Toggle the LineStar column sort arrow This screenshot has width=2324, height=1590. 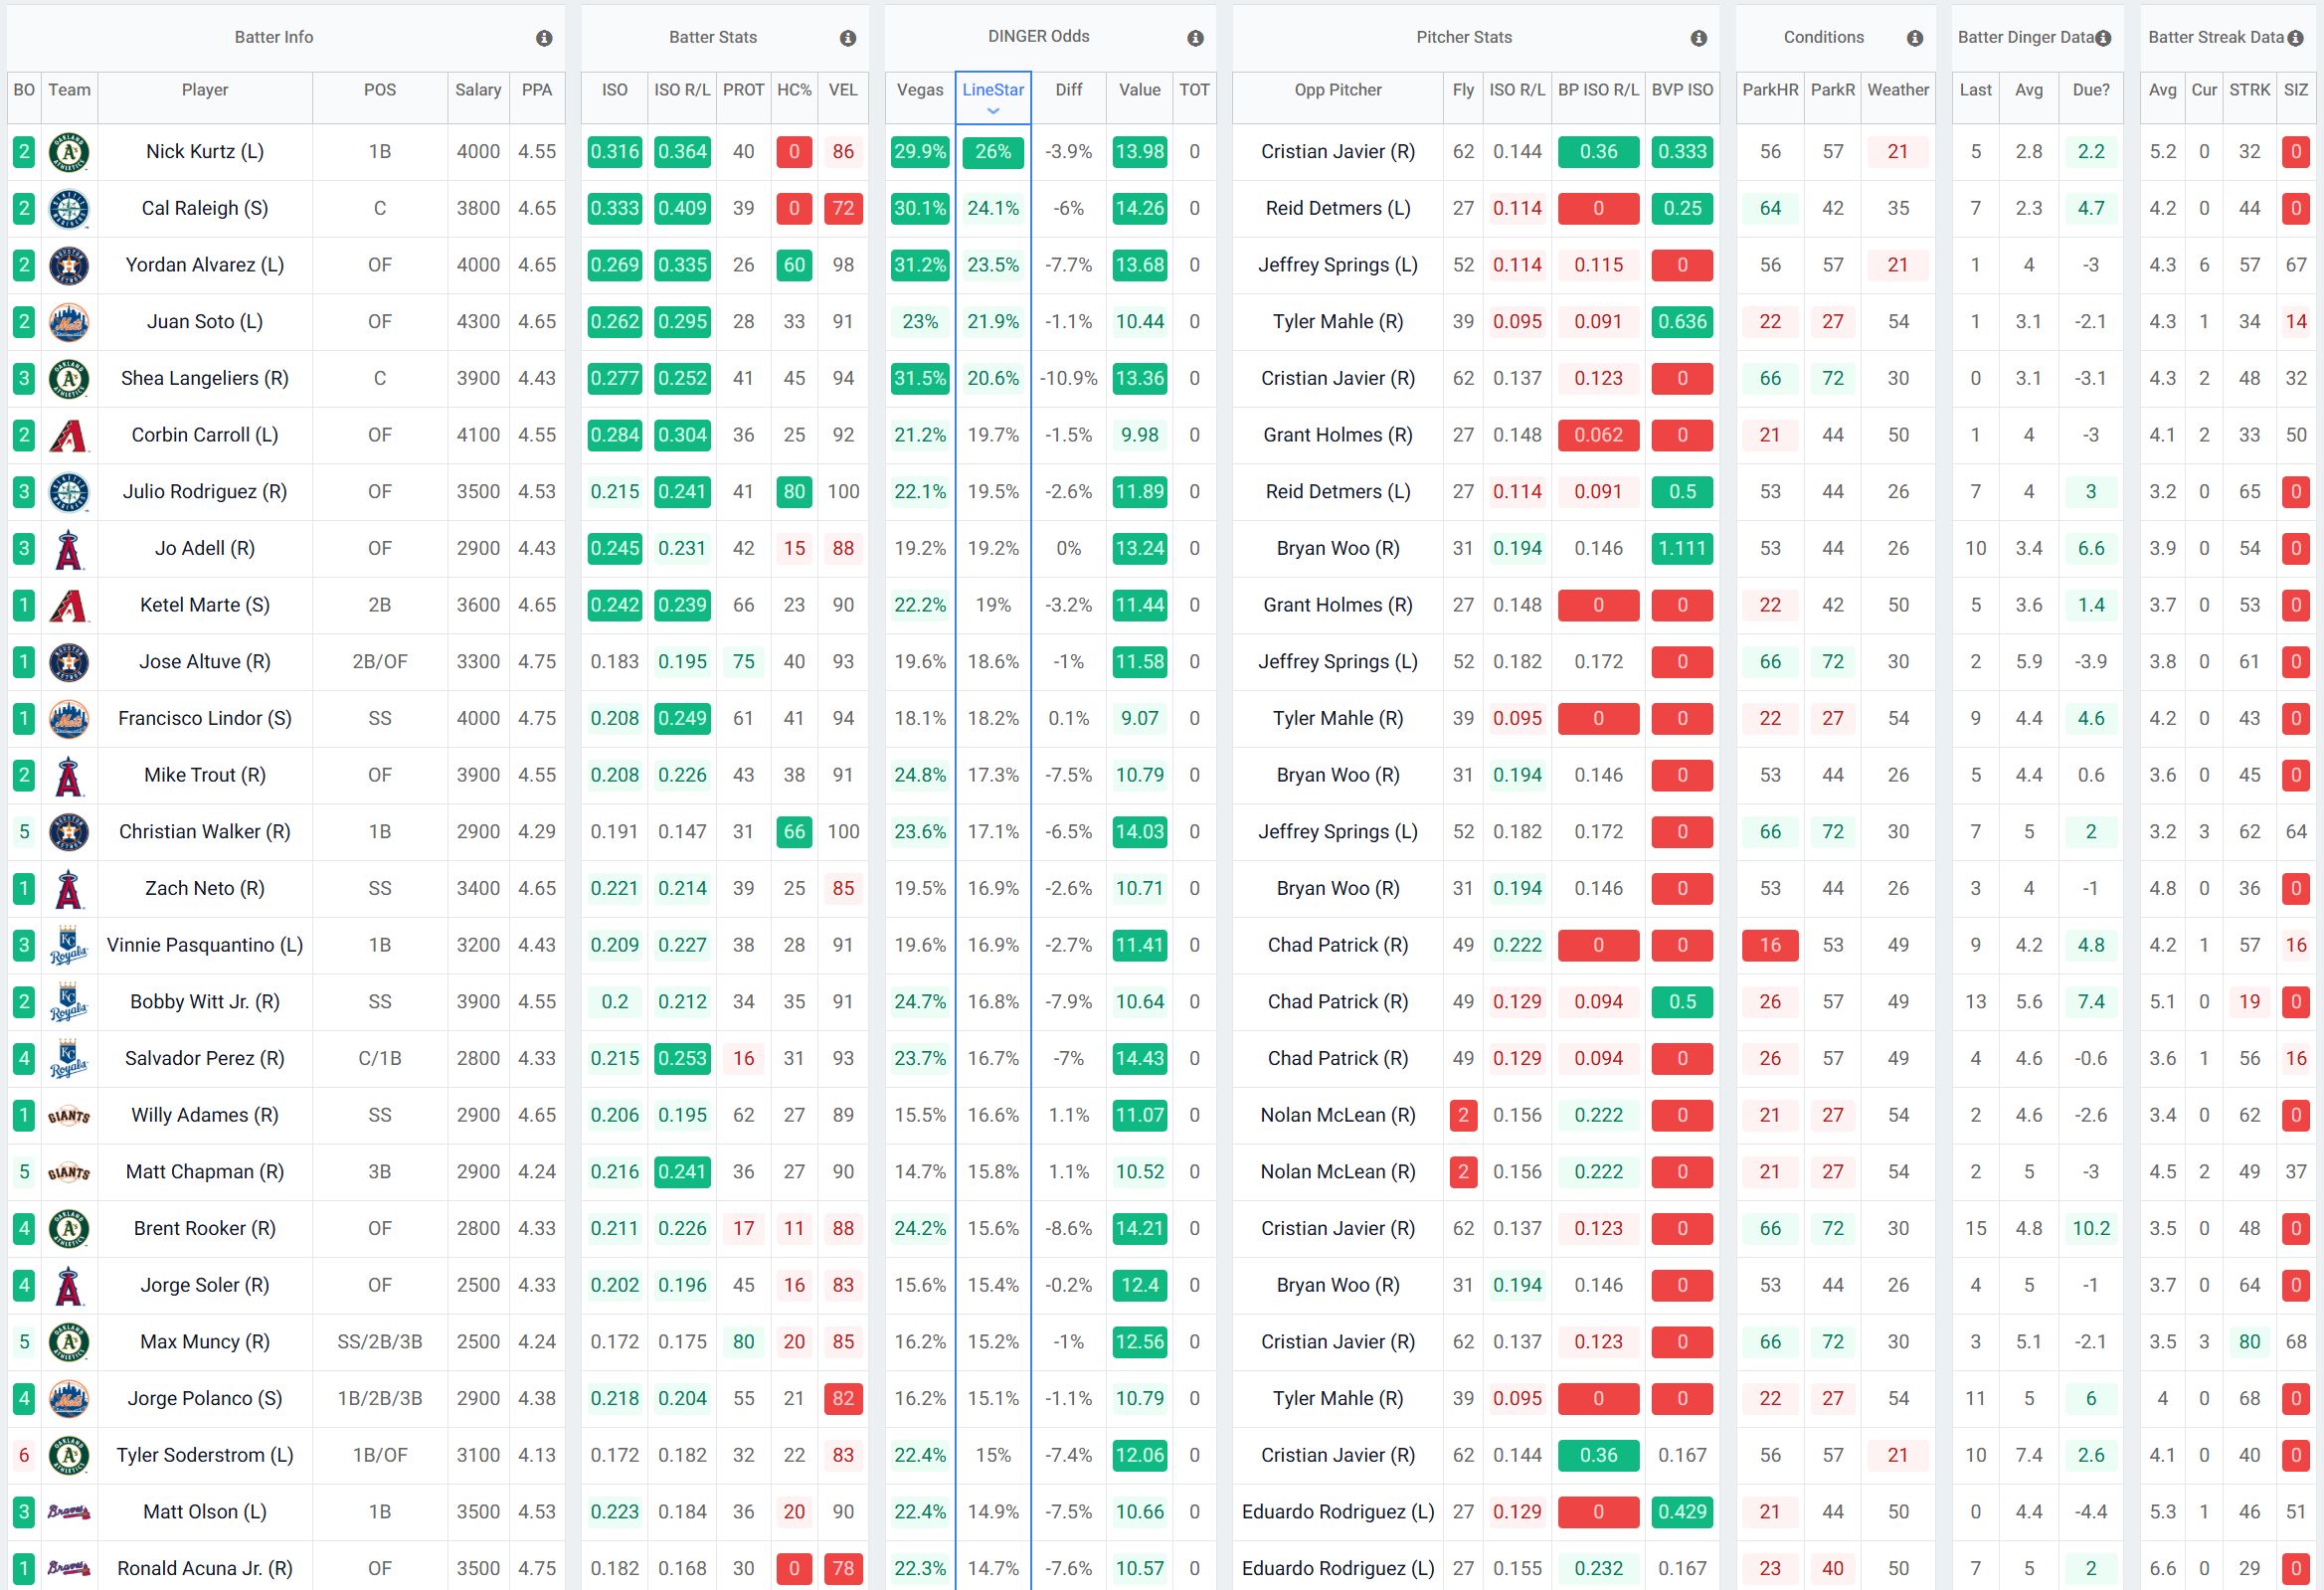(993, 111)
